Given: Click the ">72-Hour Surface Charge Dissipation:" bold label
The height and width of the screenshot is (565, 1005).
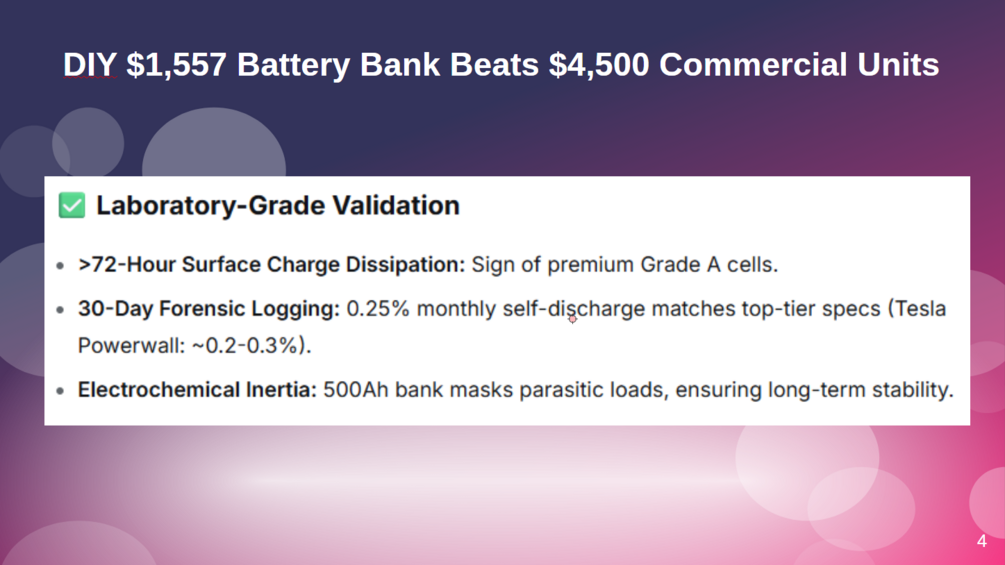Looking at the screenshot, I should tap(271, 265).
